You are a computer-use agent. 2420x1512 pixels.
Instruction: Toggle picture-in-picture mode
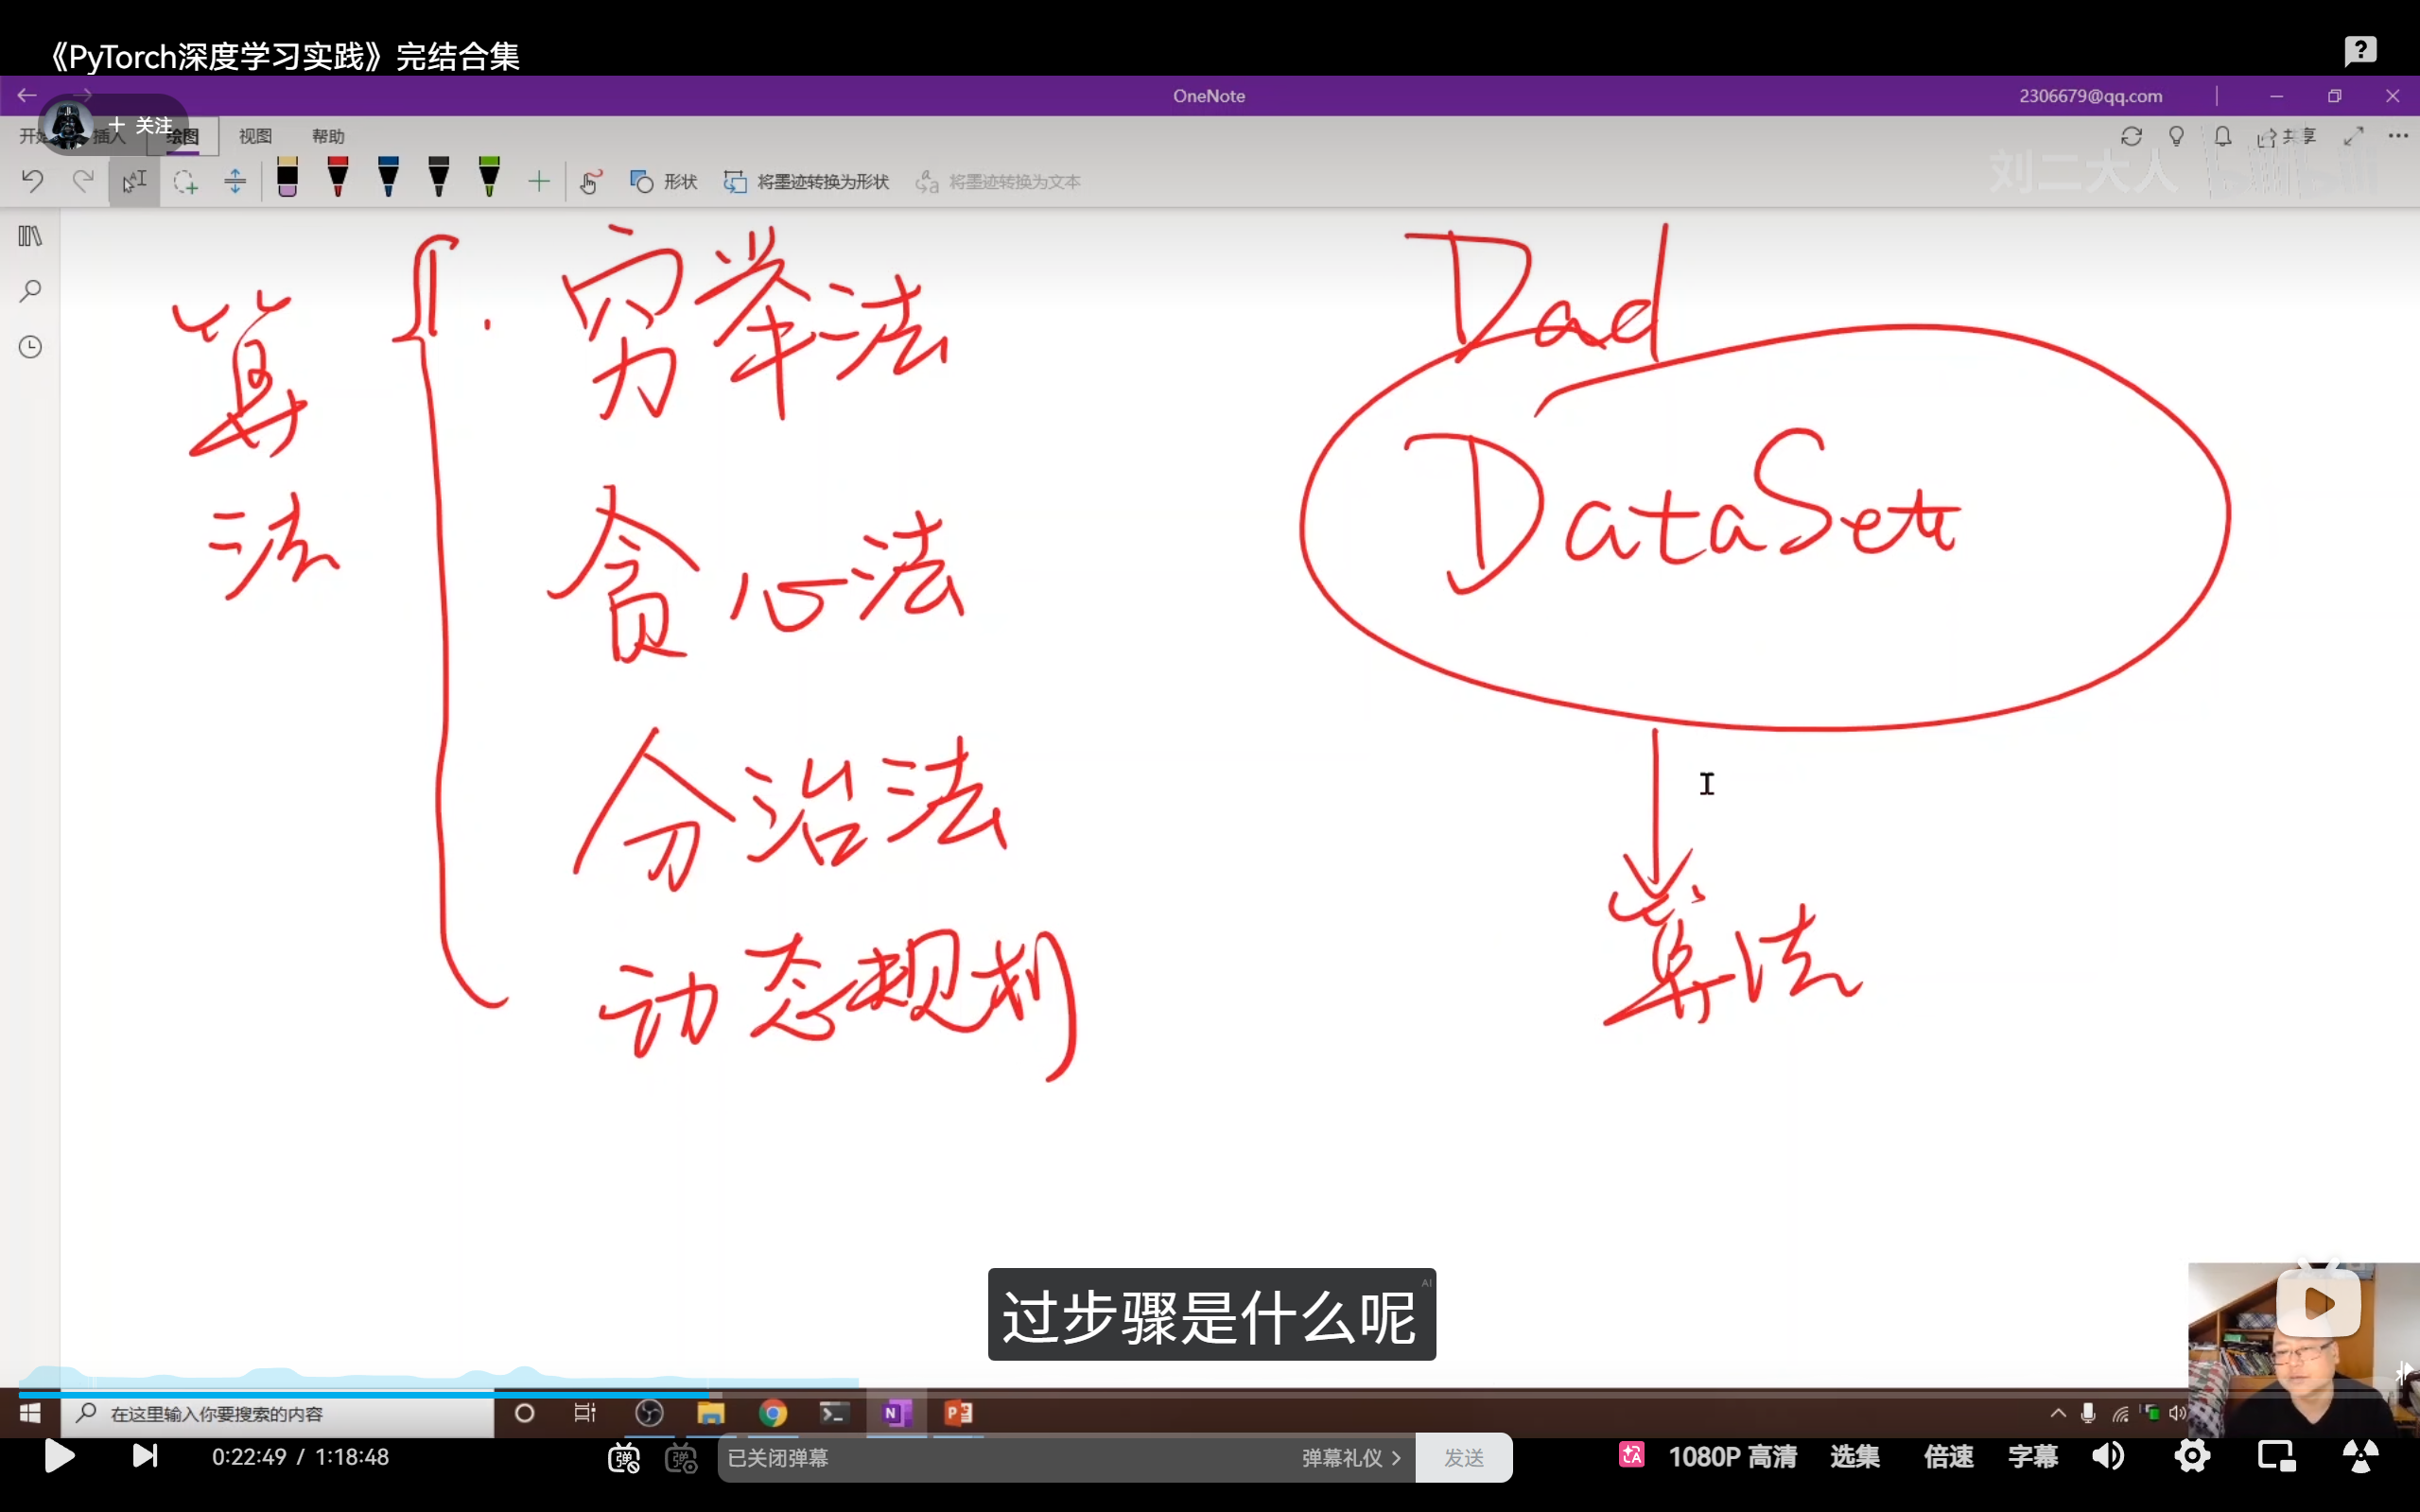(2276, 1457)
